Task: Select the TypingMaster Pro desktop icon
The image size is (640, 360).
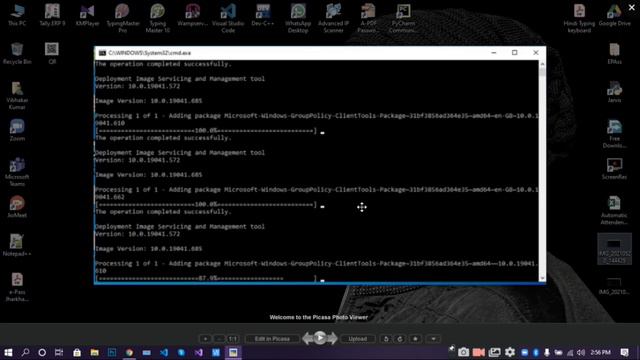Action: click(x=122, y=18)
